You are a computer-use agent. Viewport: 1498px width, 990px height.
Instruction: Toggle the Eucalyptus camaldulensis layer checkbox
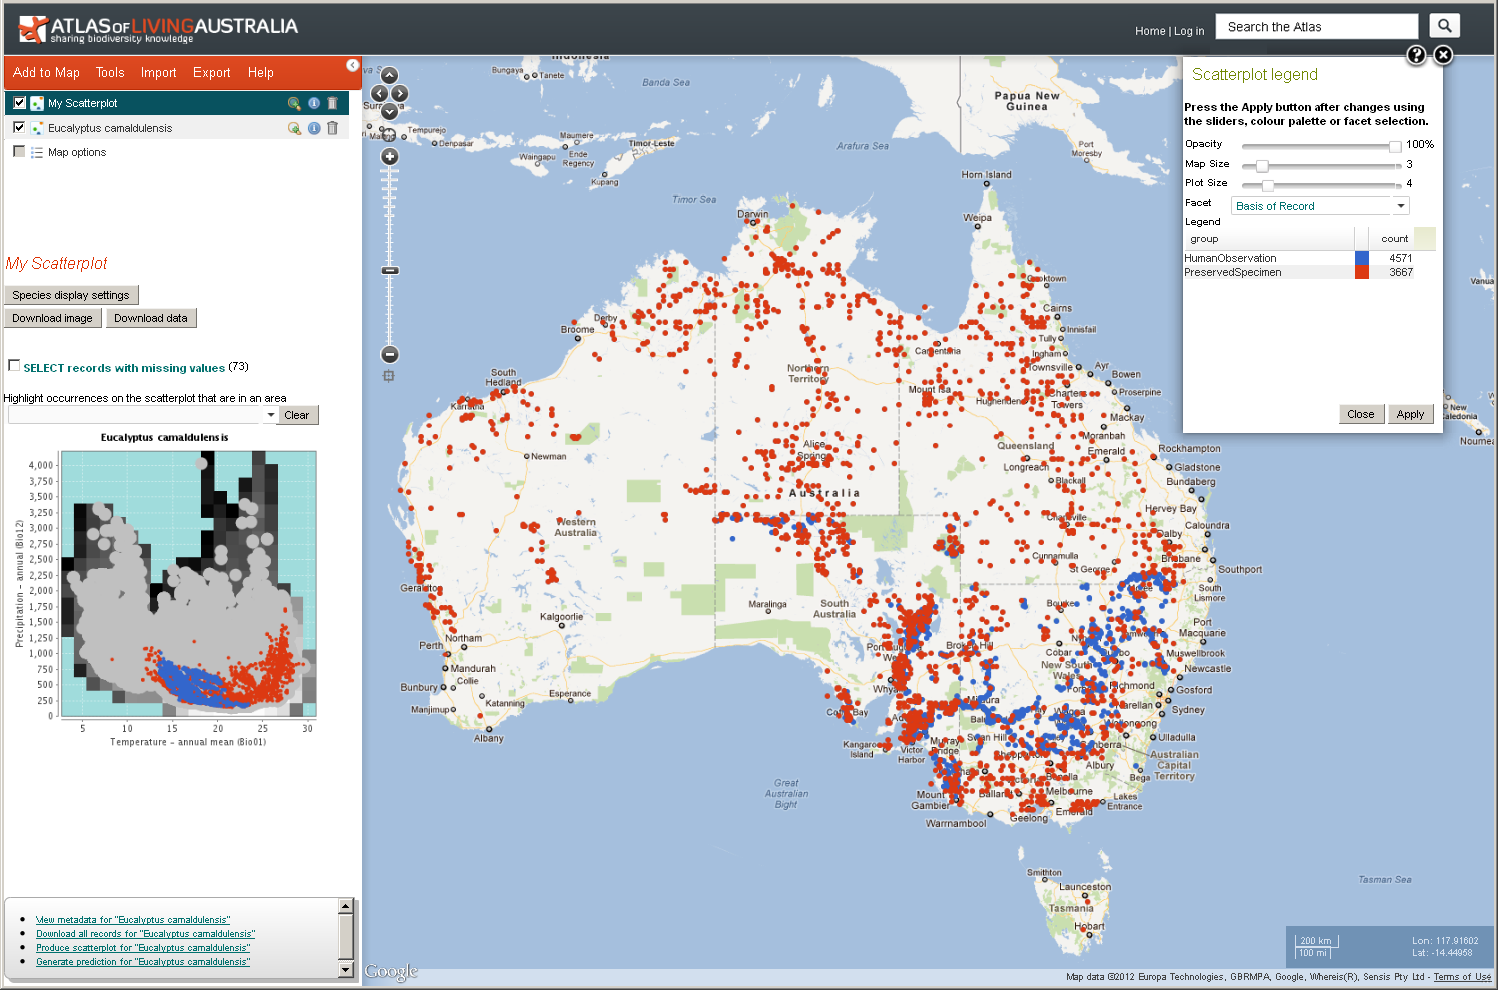tap(19, 128)
